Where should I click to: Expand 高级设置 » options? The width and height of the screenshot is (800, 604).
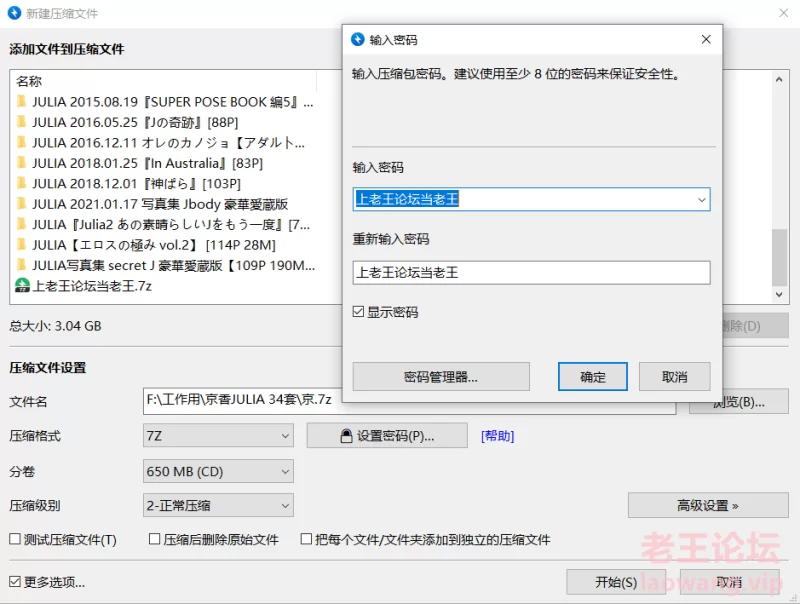click(708, 505)
